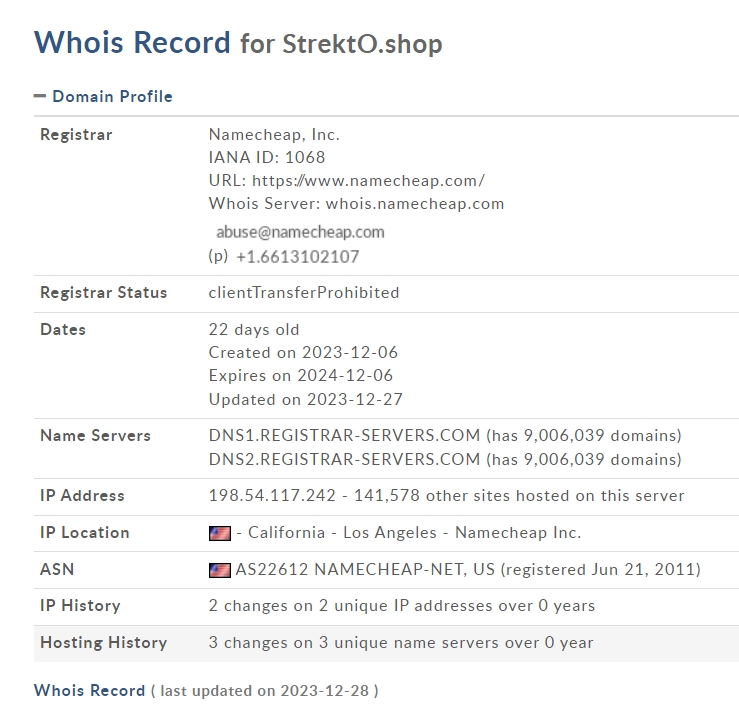Click DNS2.REGISTRAR-SERVERS.COM name server entry
Viewport: 739px width, 707px height.
(344, 459)
